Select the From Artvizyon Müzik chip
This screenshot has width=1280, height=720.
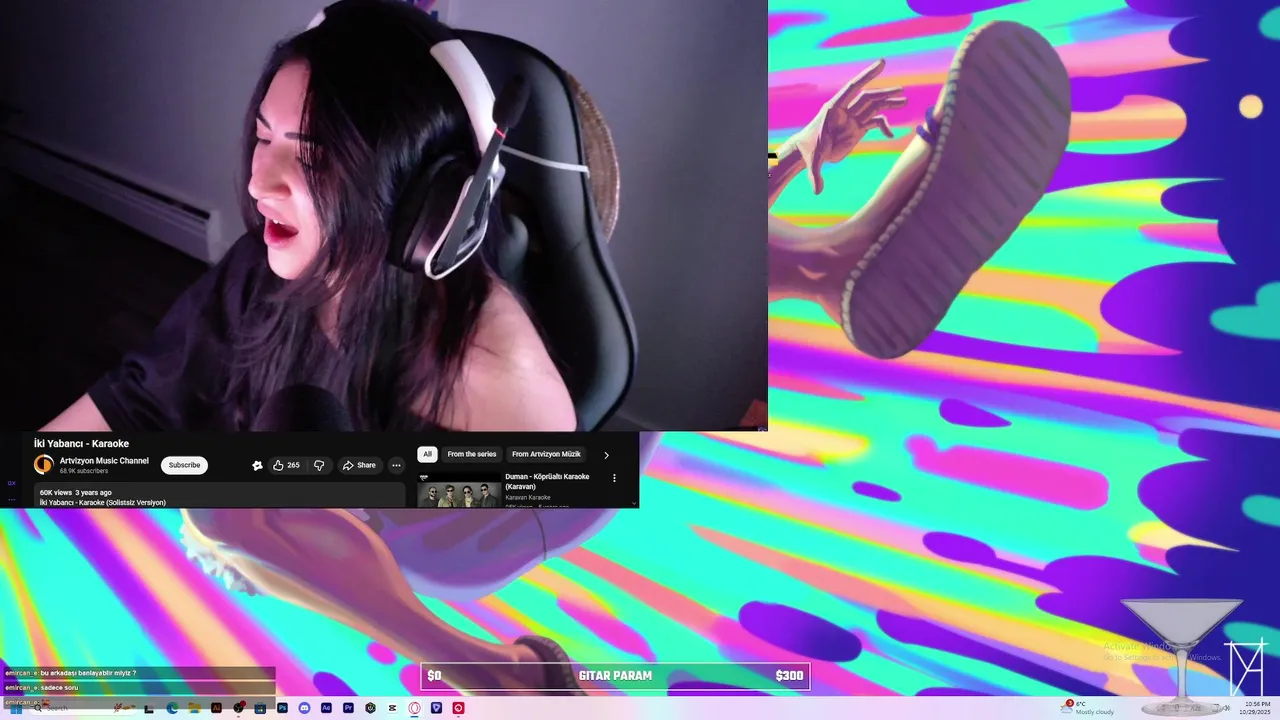[546, 454]
